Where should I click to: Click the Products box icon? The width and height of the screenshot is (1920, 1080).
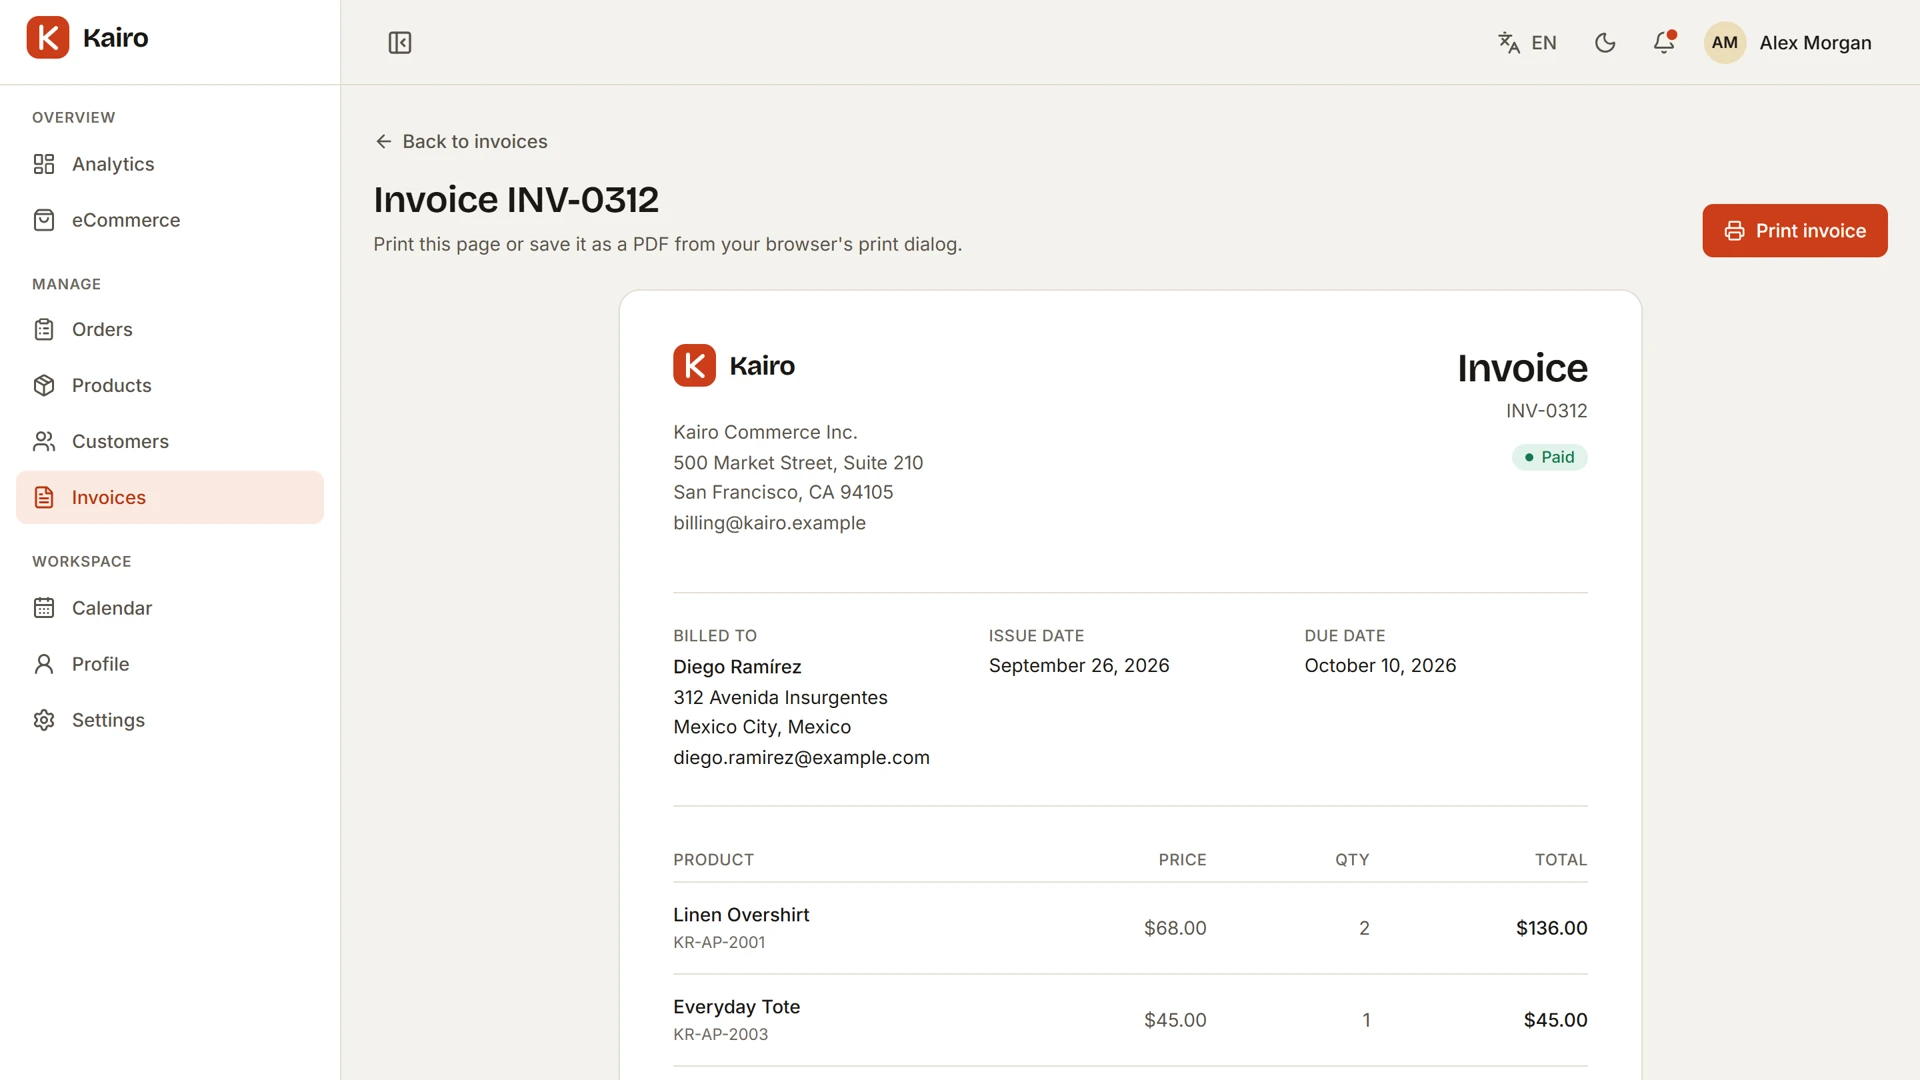(44, 385)
